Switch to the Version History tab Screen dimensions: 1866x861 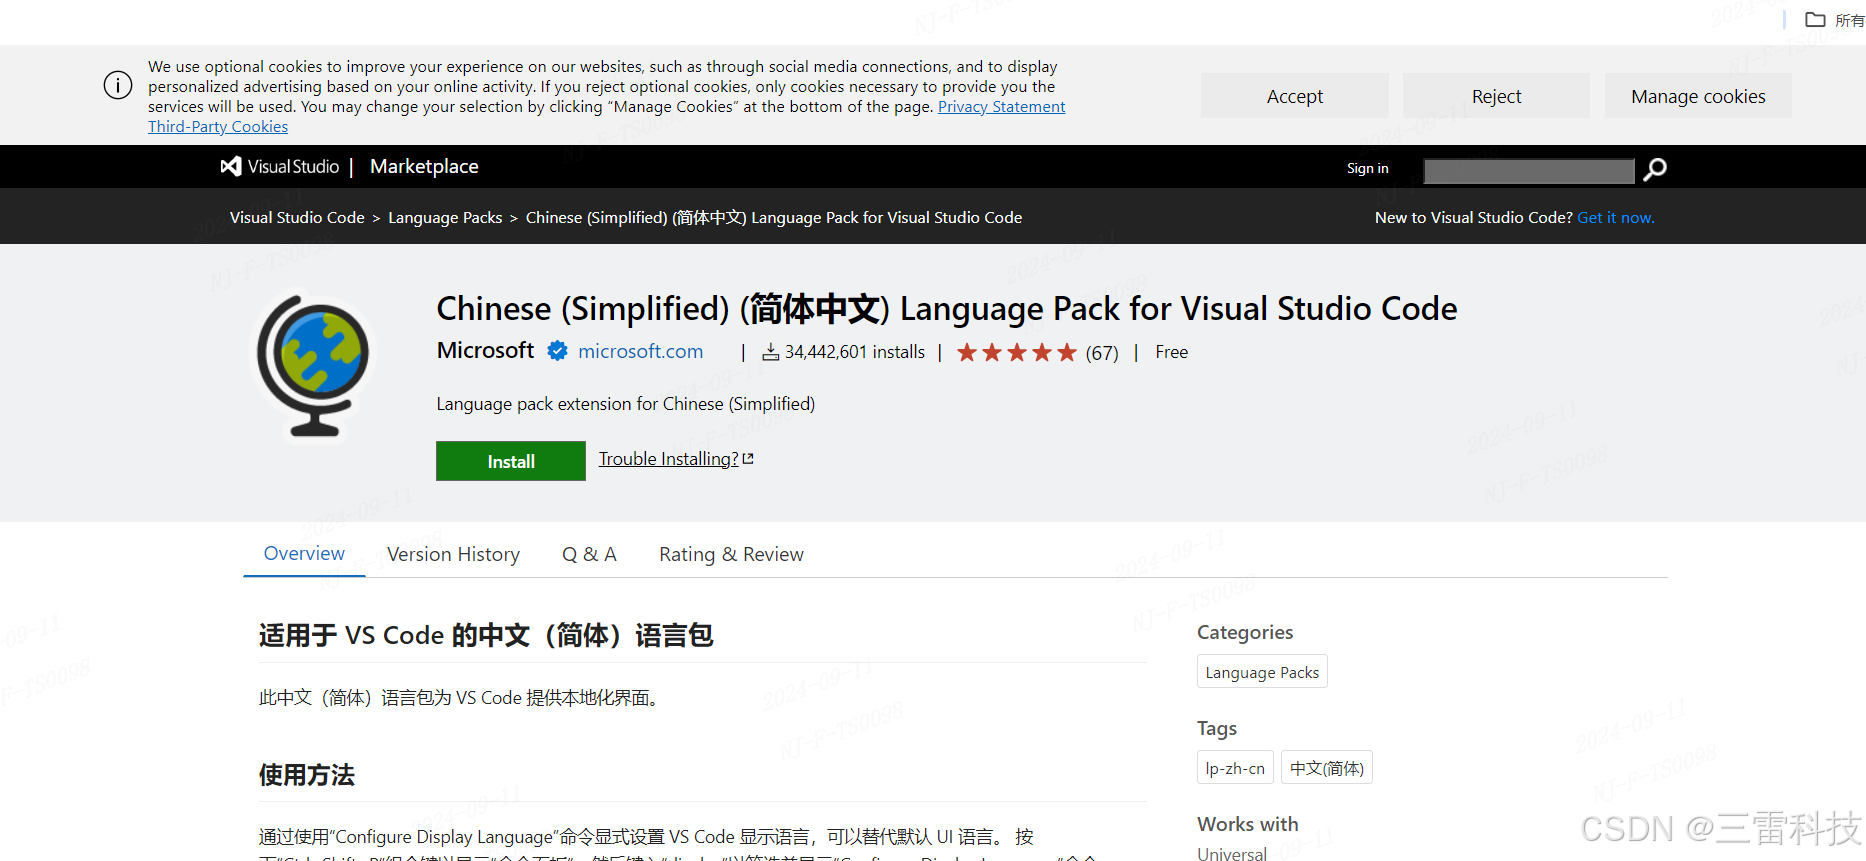[453, 554]
